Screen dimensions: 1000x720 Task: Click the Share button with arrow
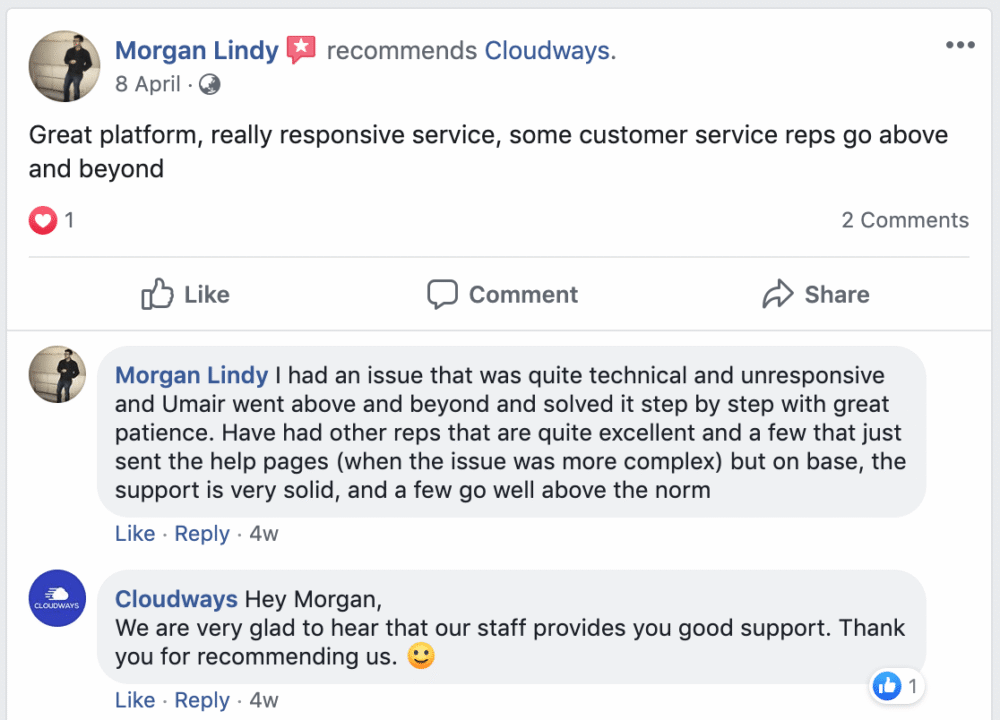[815, 294]
